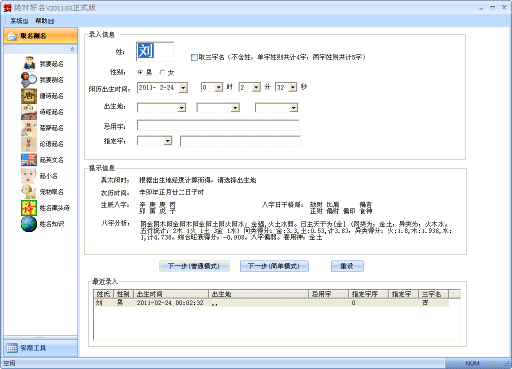The height and width of the screenshot is (369, 512).
Task: Open 楚辞起名 Chu Ci naming icon
Action: [29, 128]
